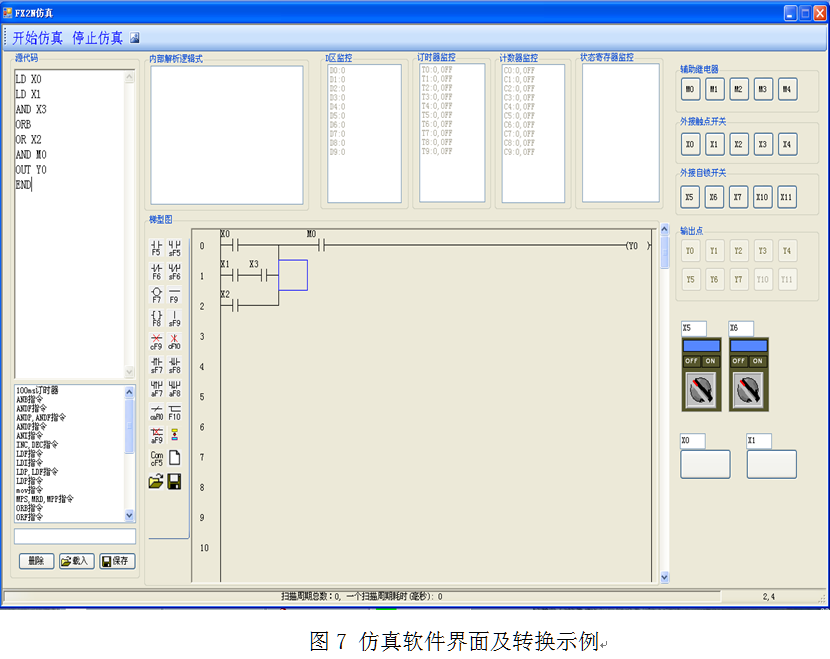830x659 pixels.
Task: Select the aF9 delete tool
Action: tap(156, 435)
